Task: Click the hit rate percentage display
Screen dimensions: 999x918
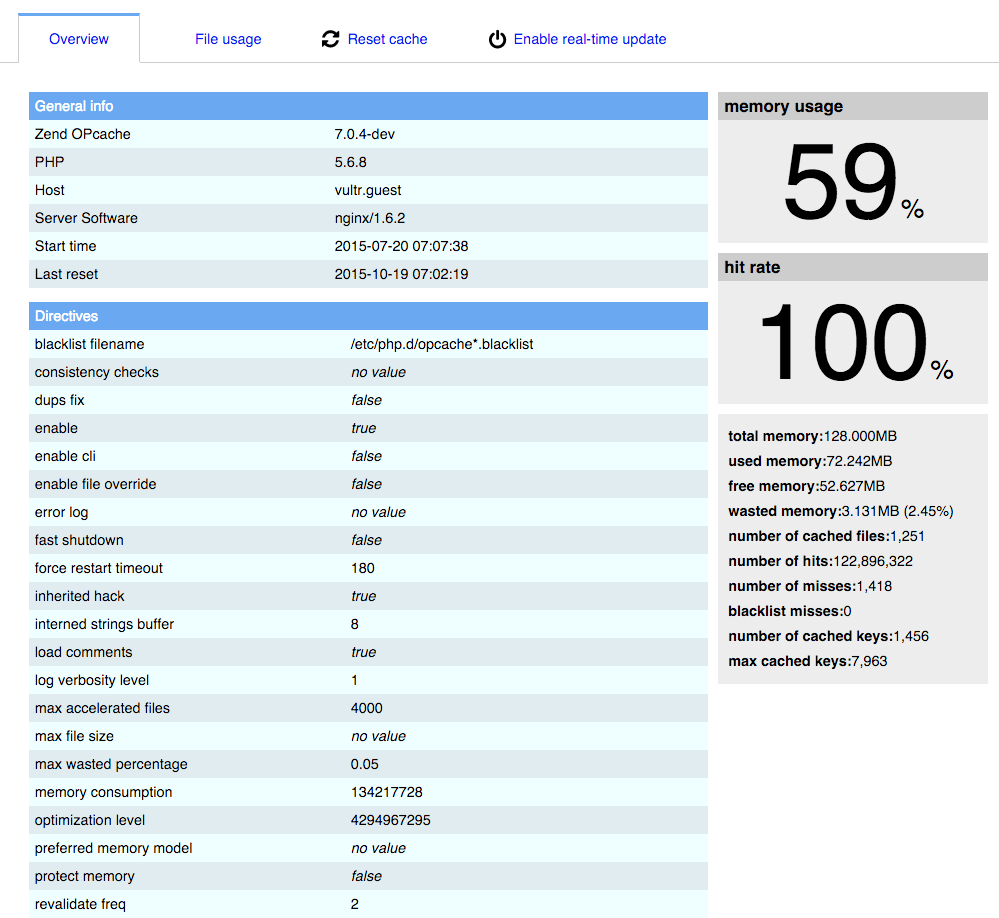Action: (852, 342)
